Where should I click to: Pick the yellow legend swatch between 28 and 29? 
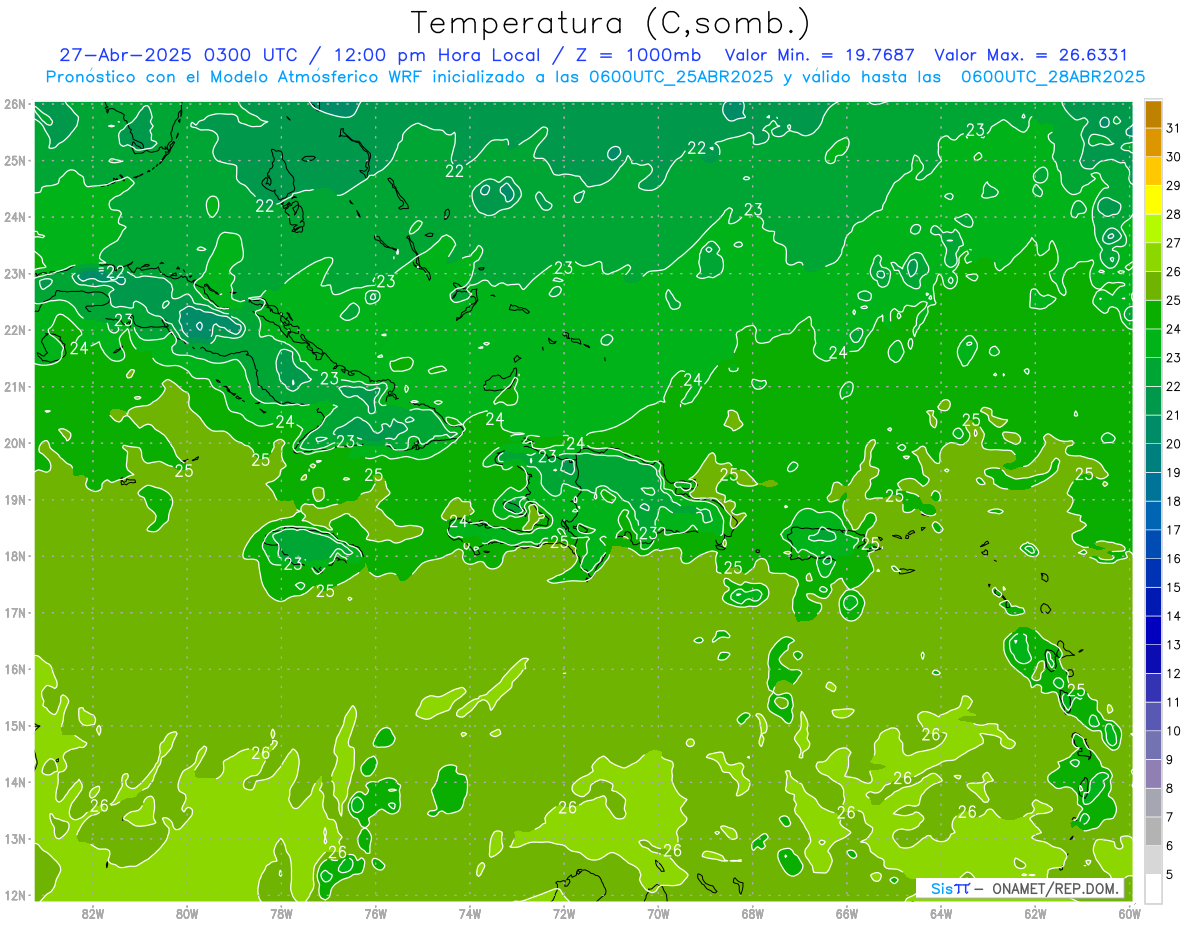point(1153,200)
